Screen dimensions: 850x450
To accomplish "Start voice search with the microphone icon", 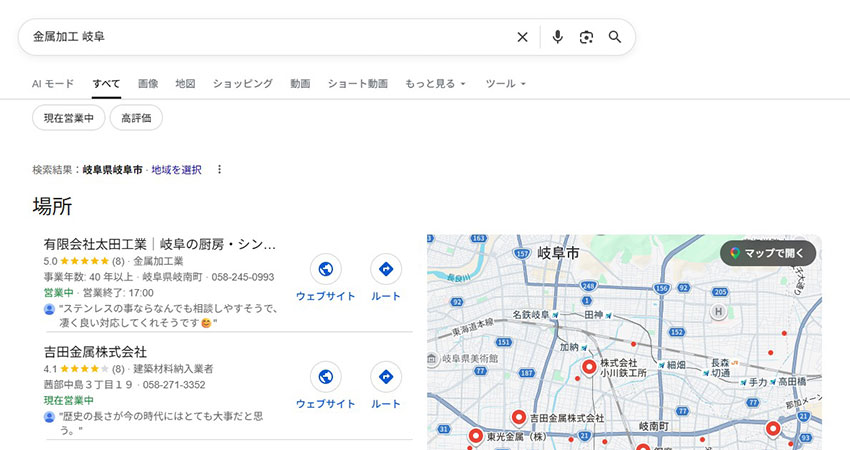I will [x=557, y=37].
